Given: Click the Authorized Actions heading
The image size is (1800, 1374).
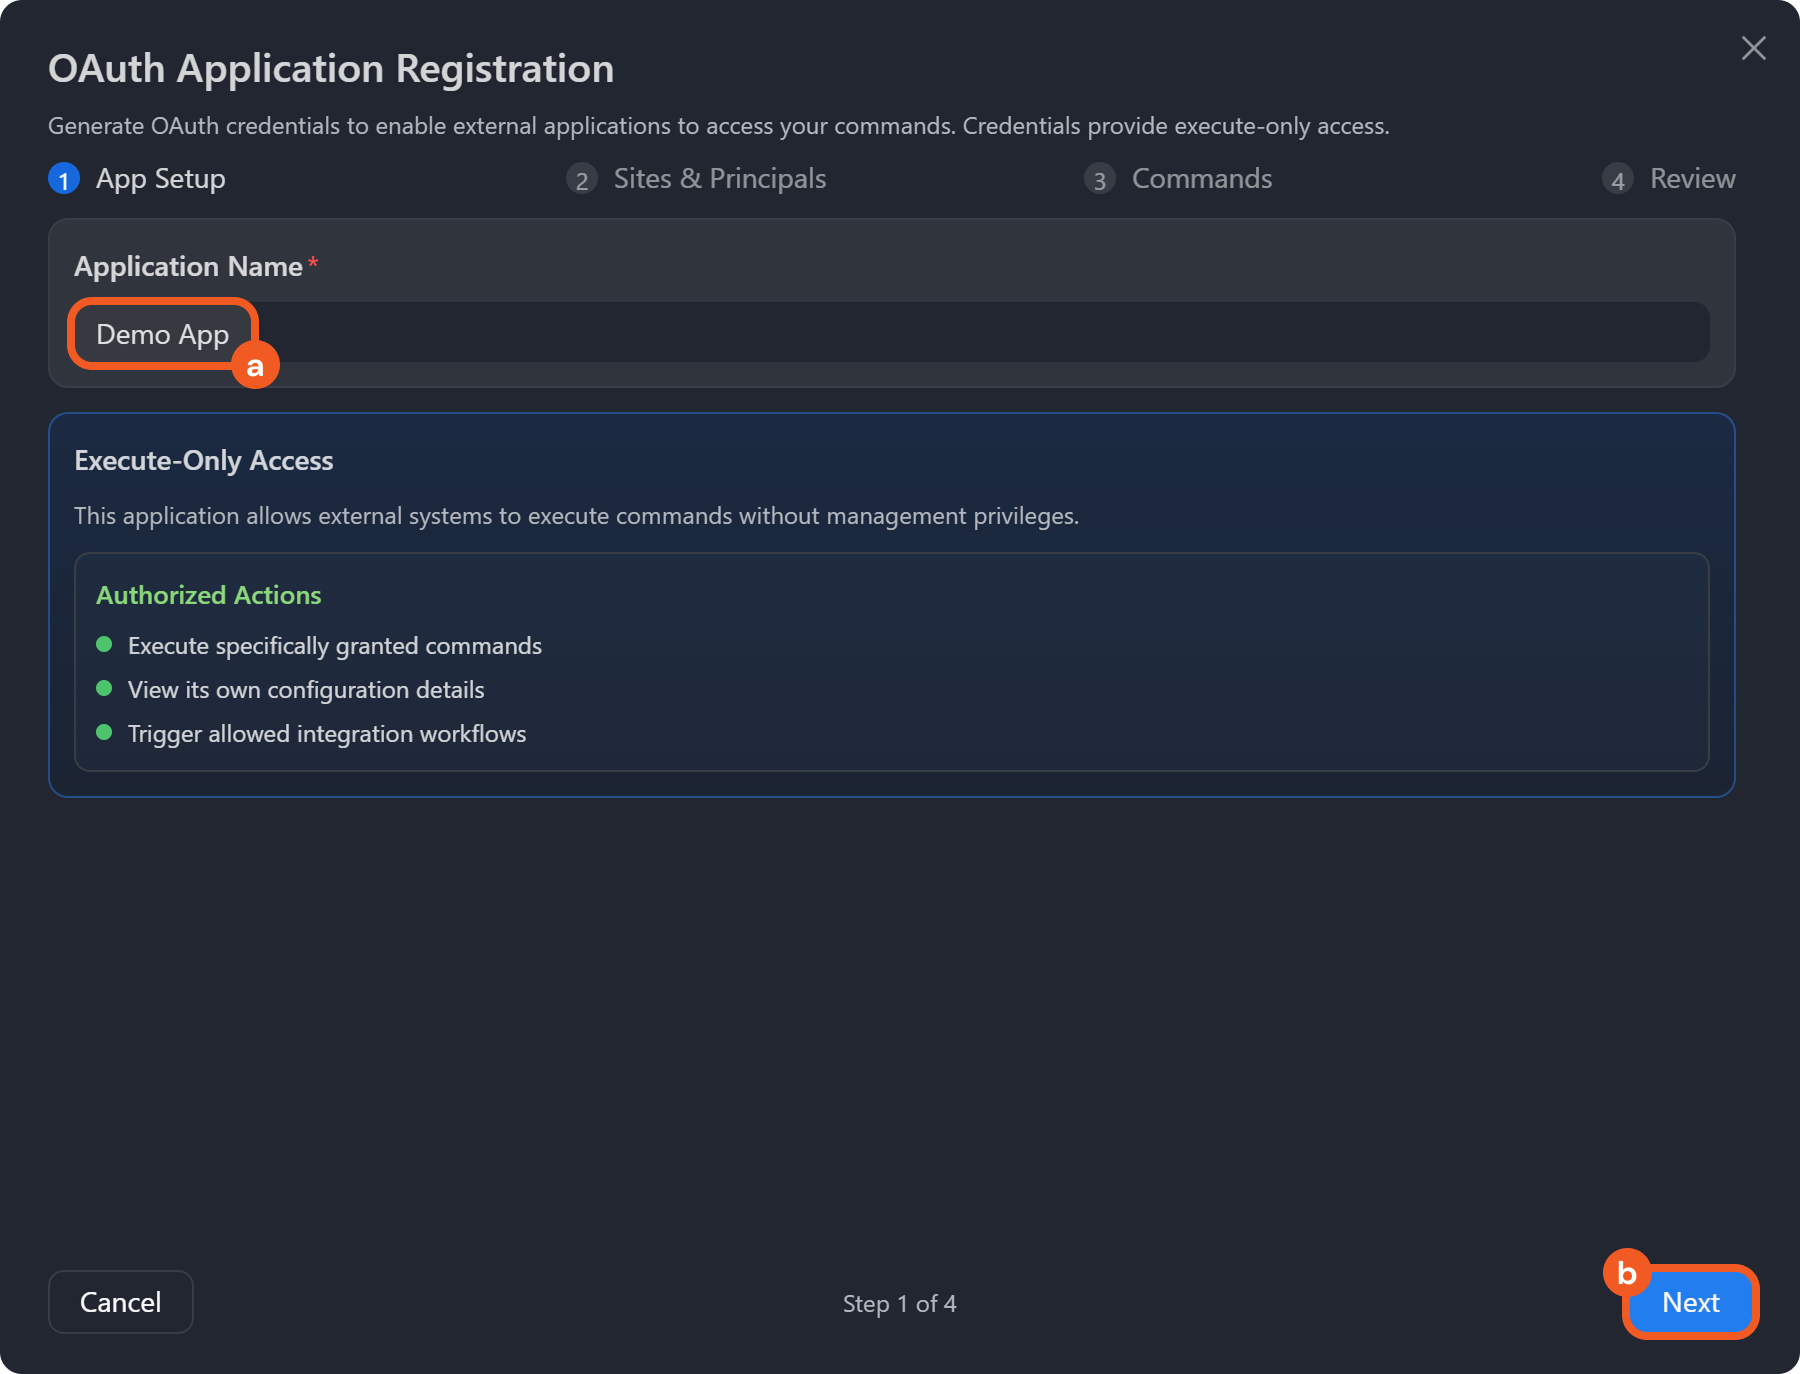Looking at the screenshot, I should 208,595.
